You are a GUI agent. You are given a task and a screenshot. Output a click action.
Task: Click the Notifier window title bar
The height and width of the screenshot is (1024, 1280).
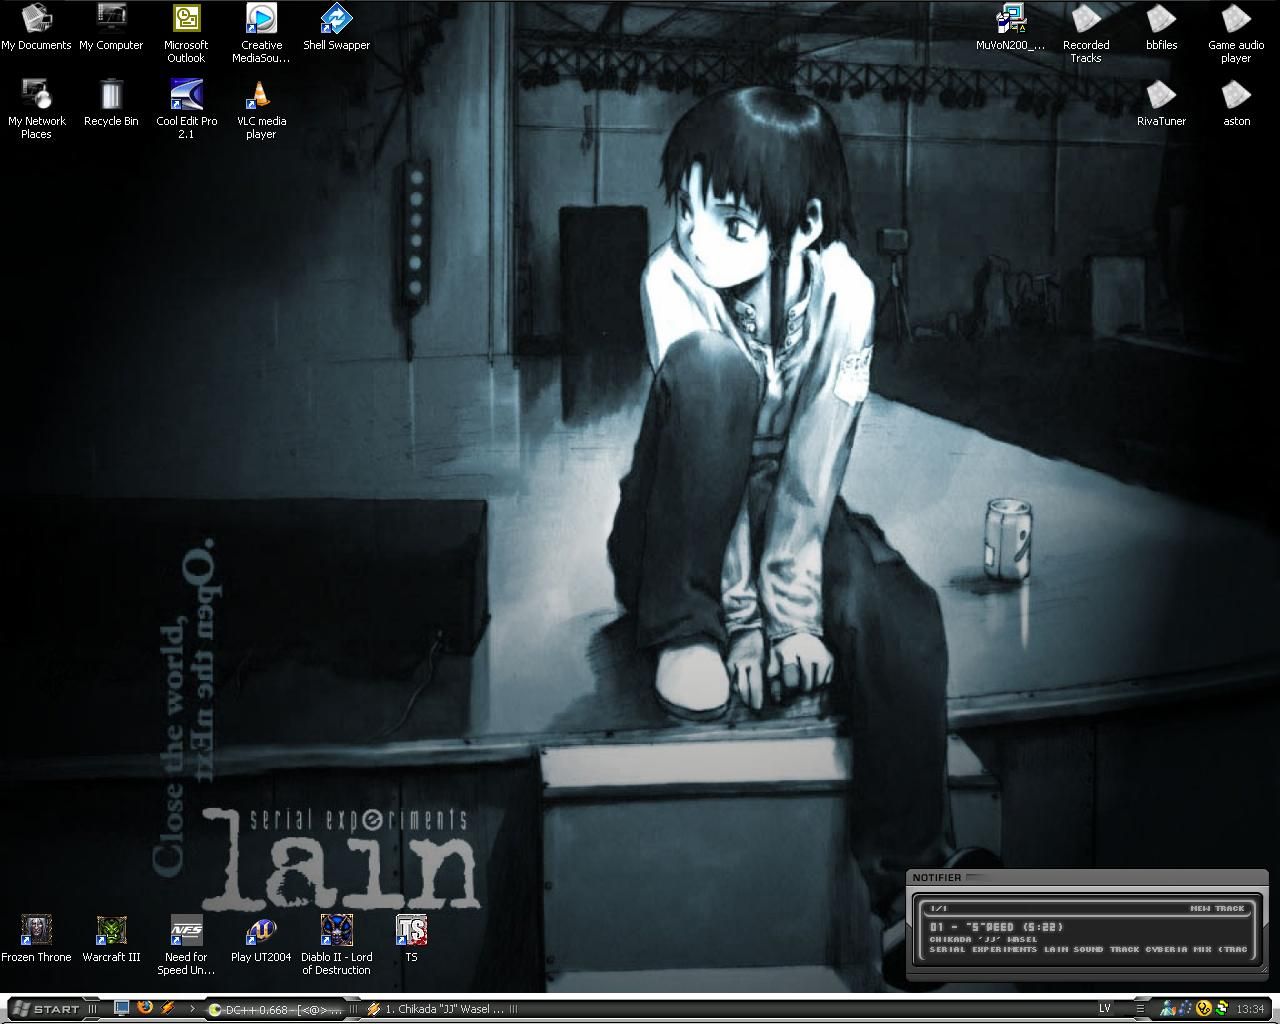click(1087, 877)
